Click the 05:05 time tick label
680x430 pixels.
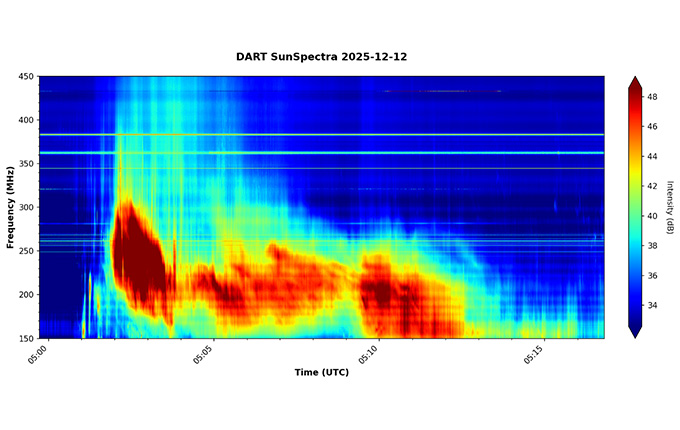click(201, 355)
